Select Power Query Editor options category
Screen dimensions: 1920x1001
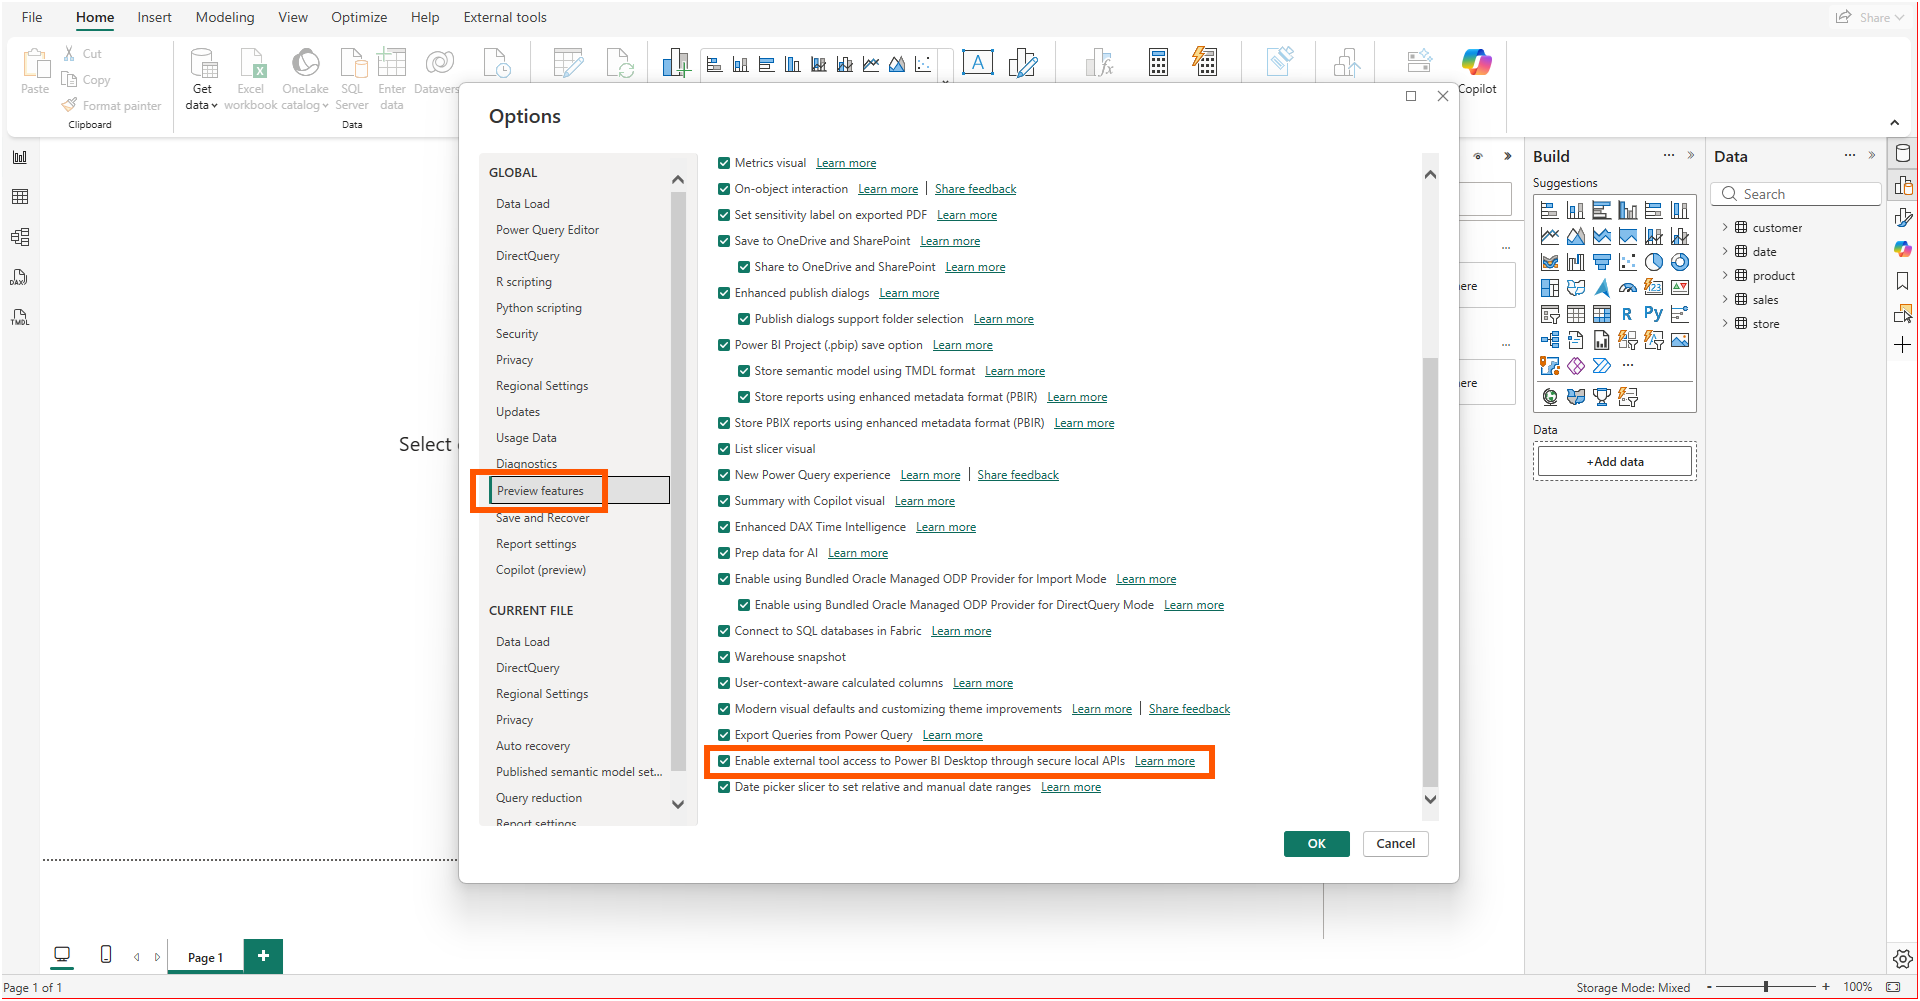[x=547, y=230]
